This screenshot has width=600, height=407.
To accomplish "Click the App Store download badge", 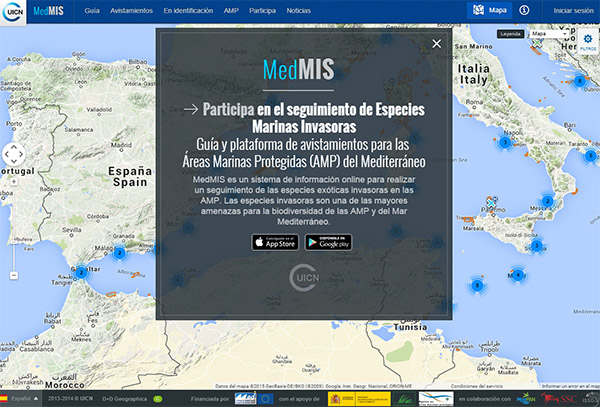I will point(275,243).
